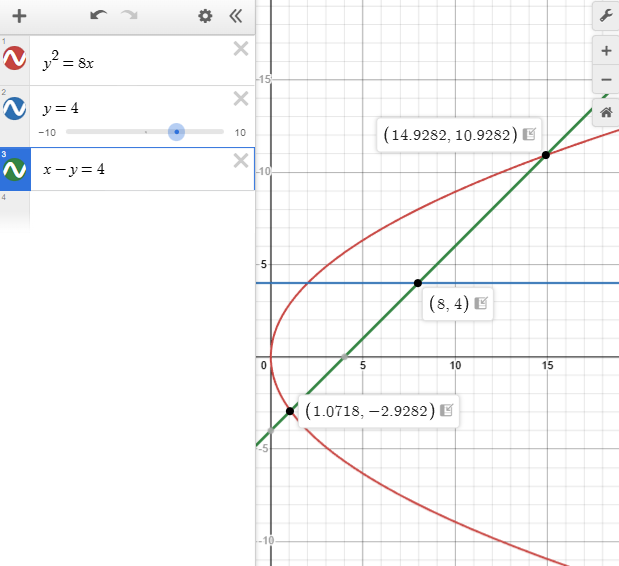Click the Add Item plus button
The height and width of the screenshot is (566, 619).
19,16
